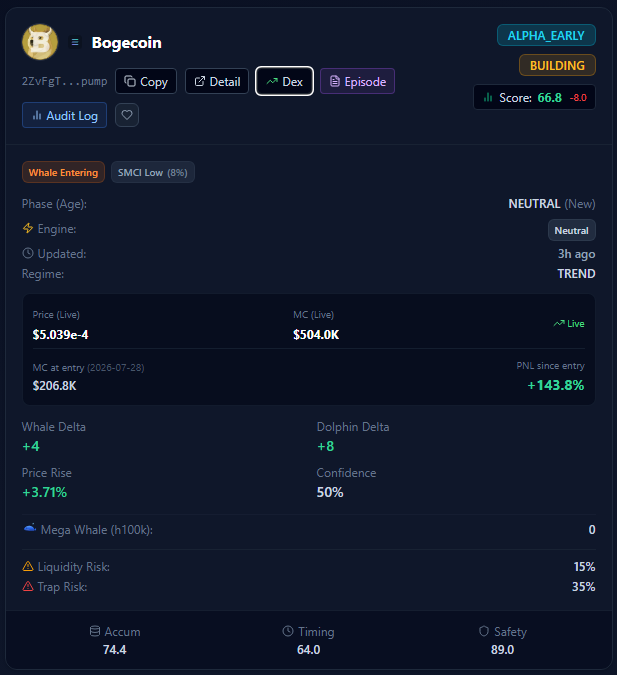The image size is (617, 675).
Task: Click the score bar chart icon
Action: point(488,98)
